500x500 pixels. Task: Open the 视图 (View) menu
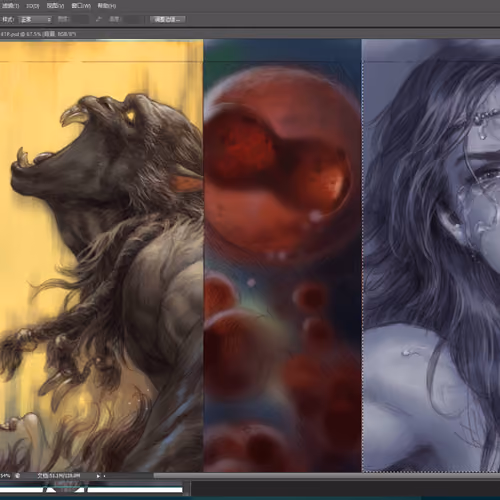pyautogui.click(x=55, y=6)
